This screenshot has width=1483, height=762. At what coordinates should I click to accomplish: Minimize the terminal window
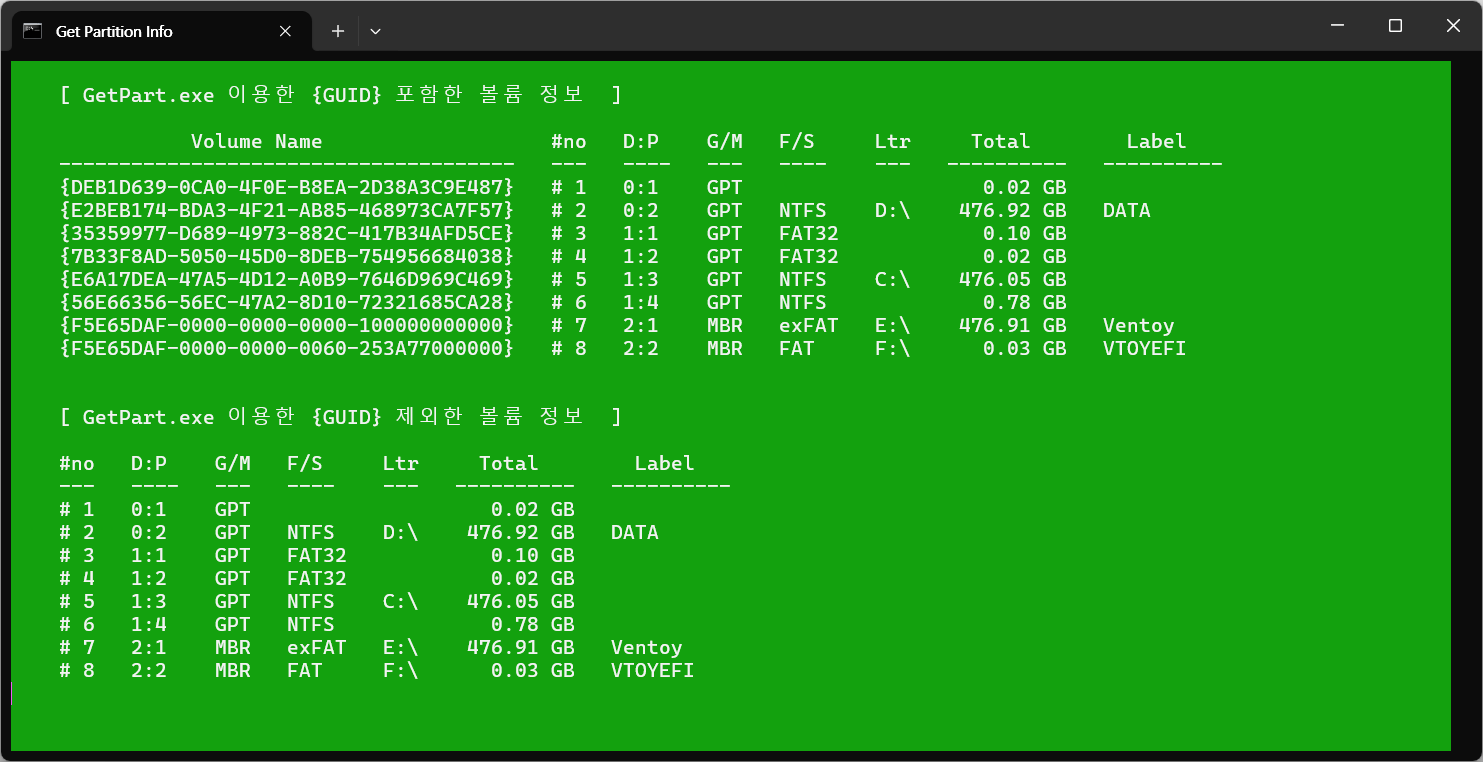1337,26
